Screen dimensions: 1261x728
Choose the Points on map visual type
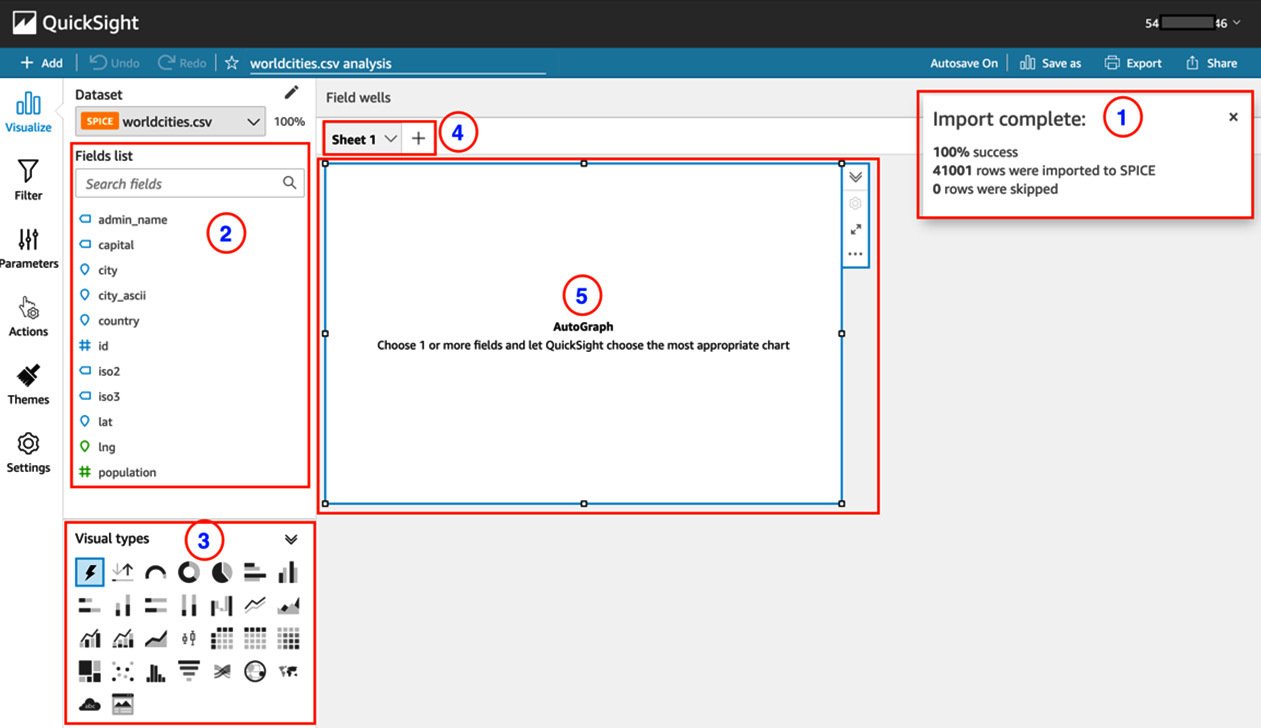[255, 671]
